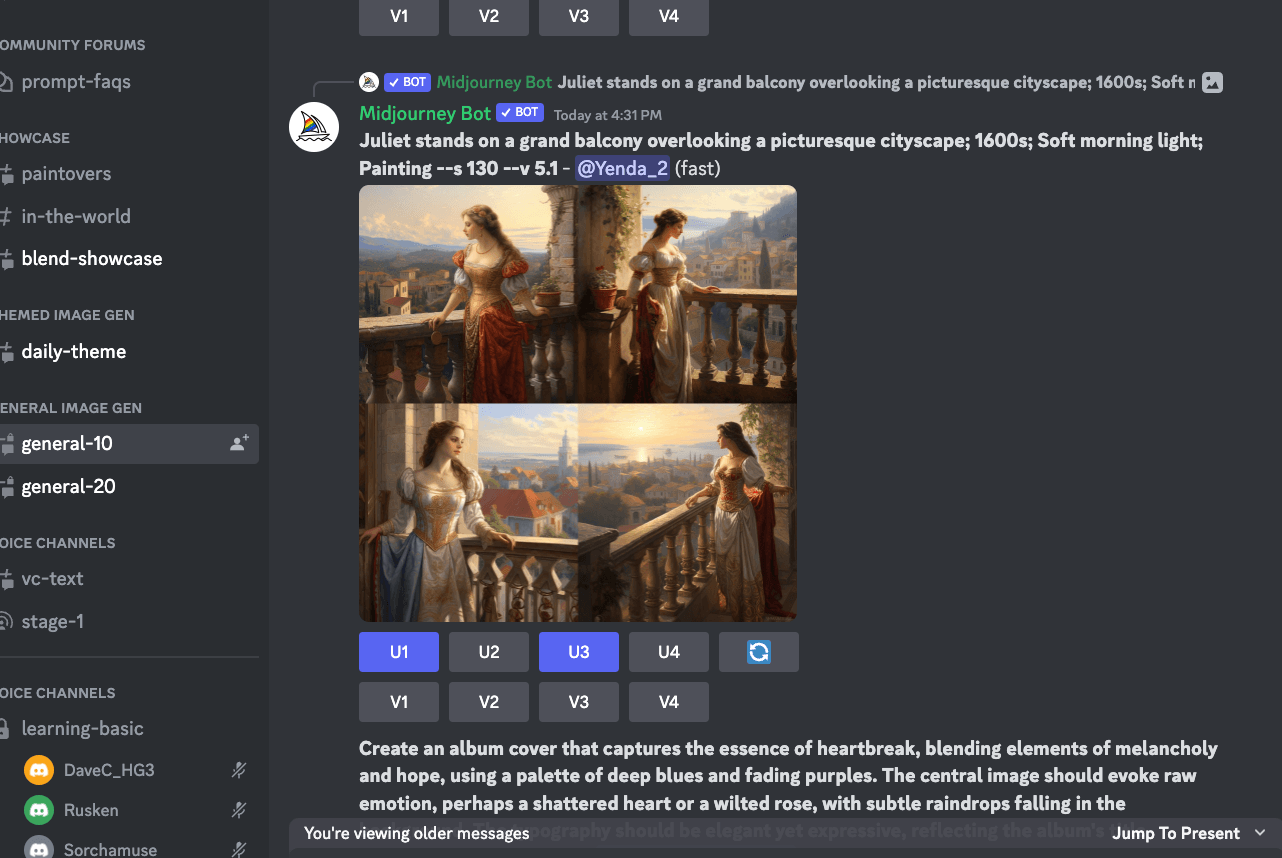Viewport: 1282px width, 858px height.
Task: Click the regenerate icon button beside U4
Action: click(759, 652)
